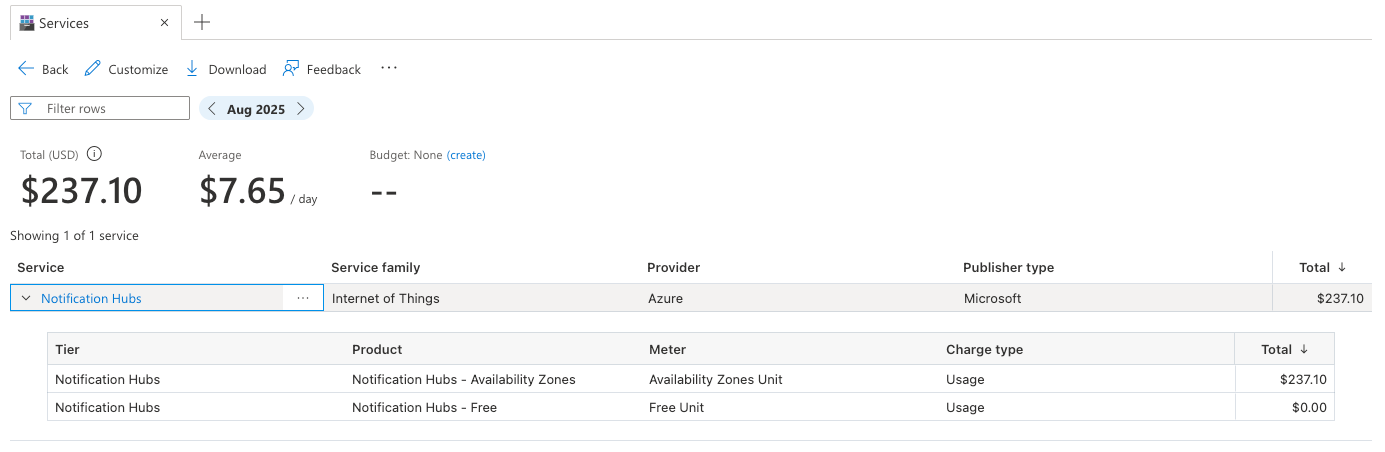1385x452 pixels.
Task: Click the Internet of Things cell
Action: (386, 298)
